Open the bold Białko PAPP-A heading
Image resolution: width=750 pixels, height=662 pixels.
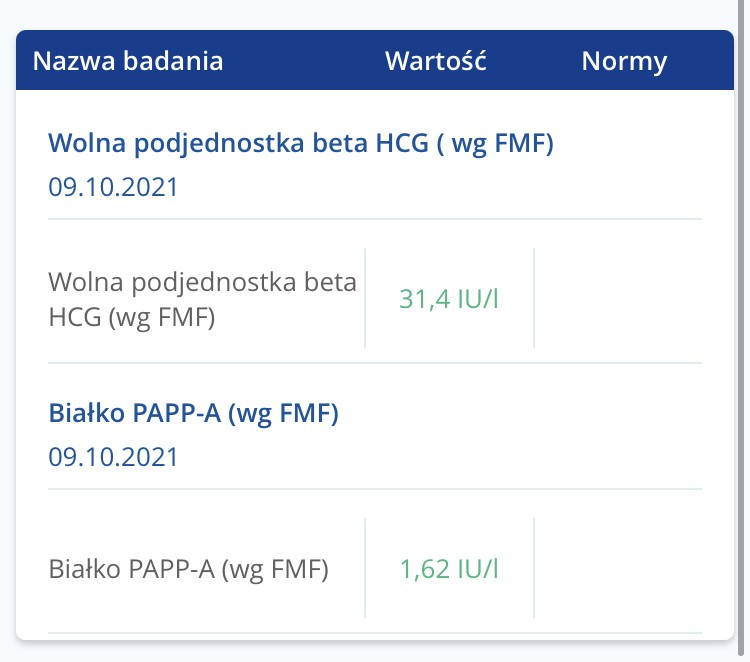point(193,414)
